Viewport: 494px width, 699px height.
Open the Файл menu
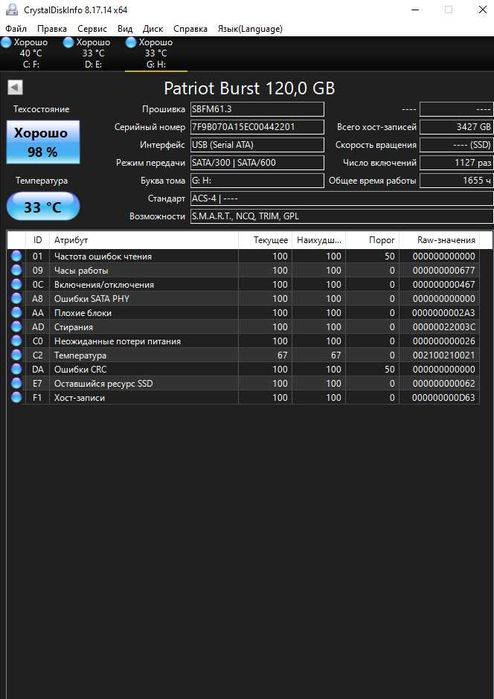(16, 29)
